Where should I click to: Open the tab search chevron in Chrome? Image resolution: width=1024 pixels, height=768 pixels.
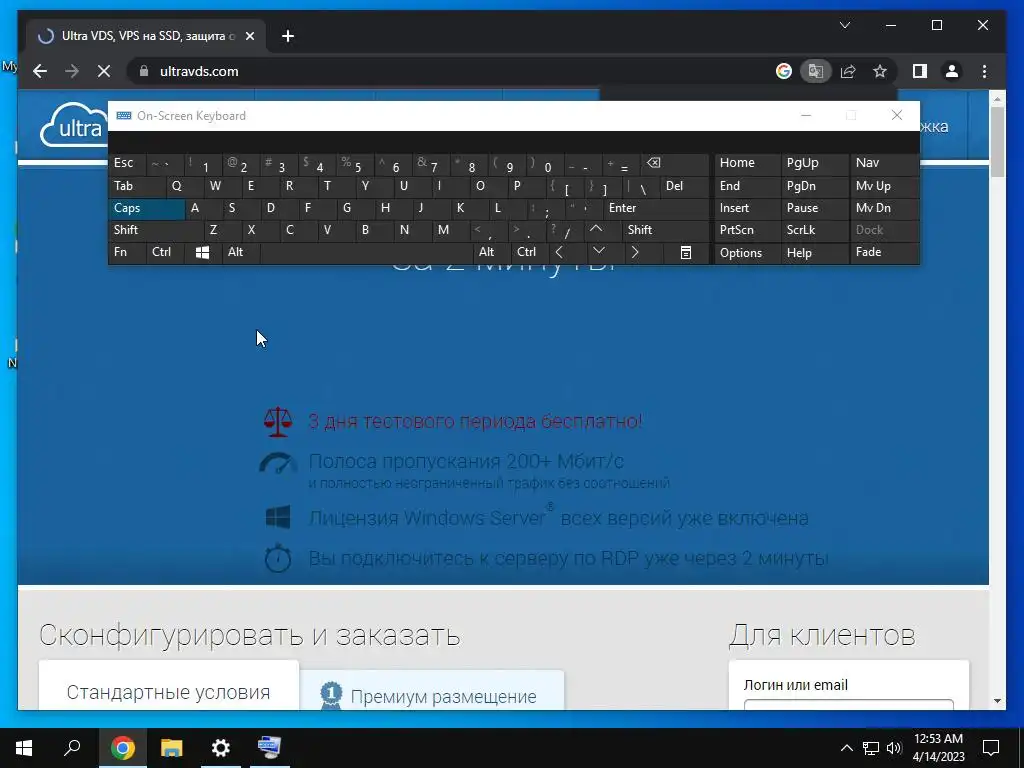point(844,25)
